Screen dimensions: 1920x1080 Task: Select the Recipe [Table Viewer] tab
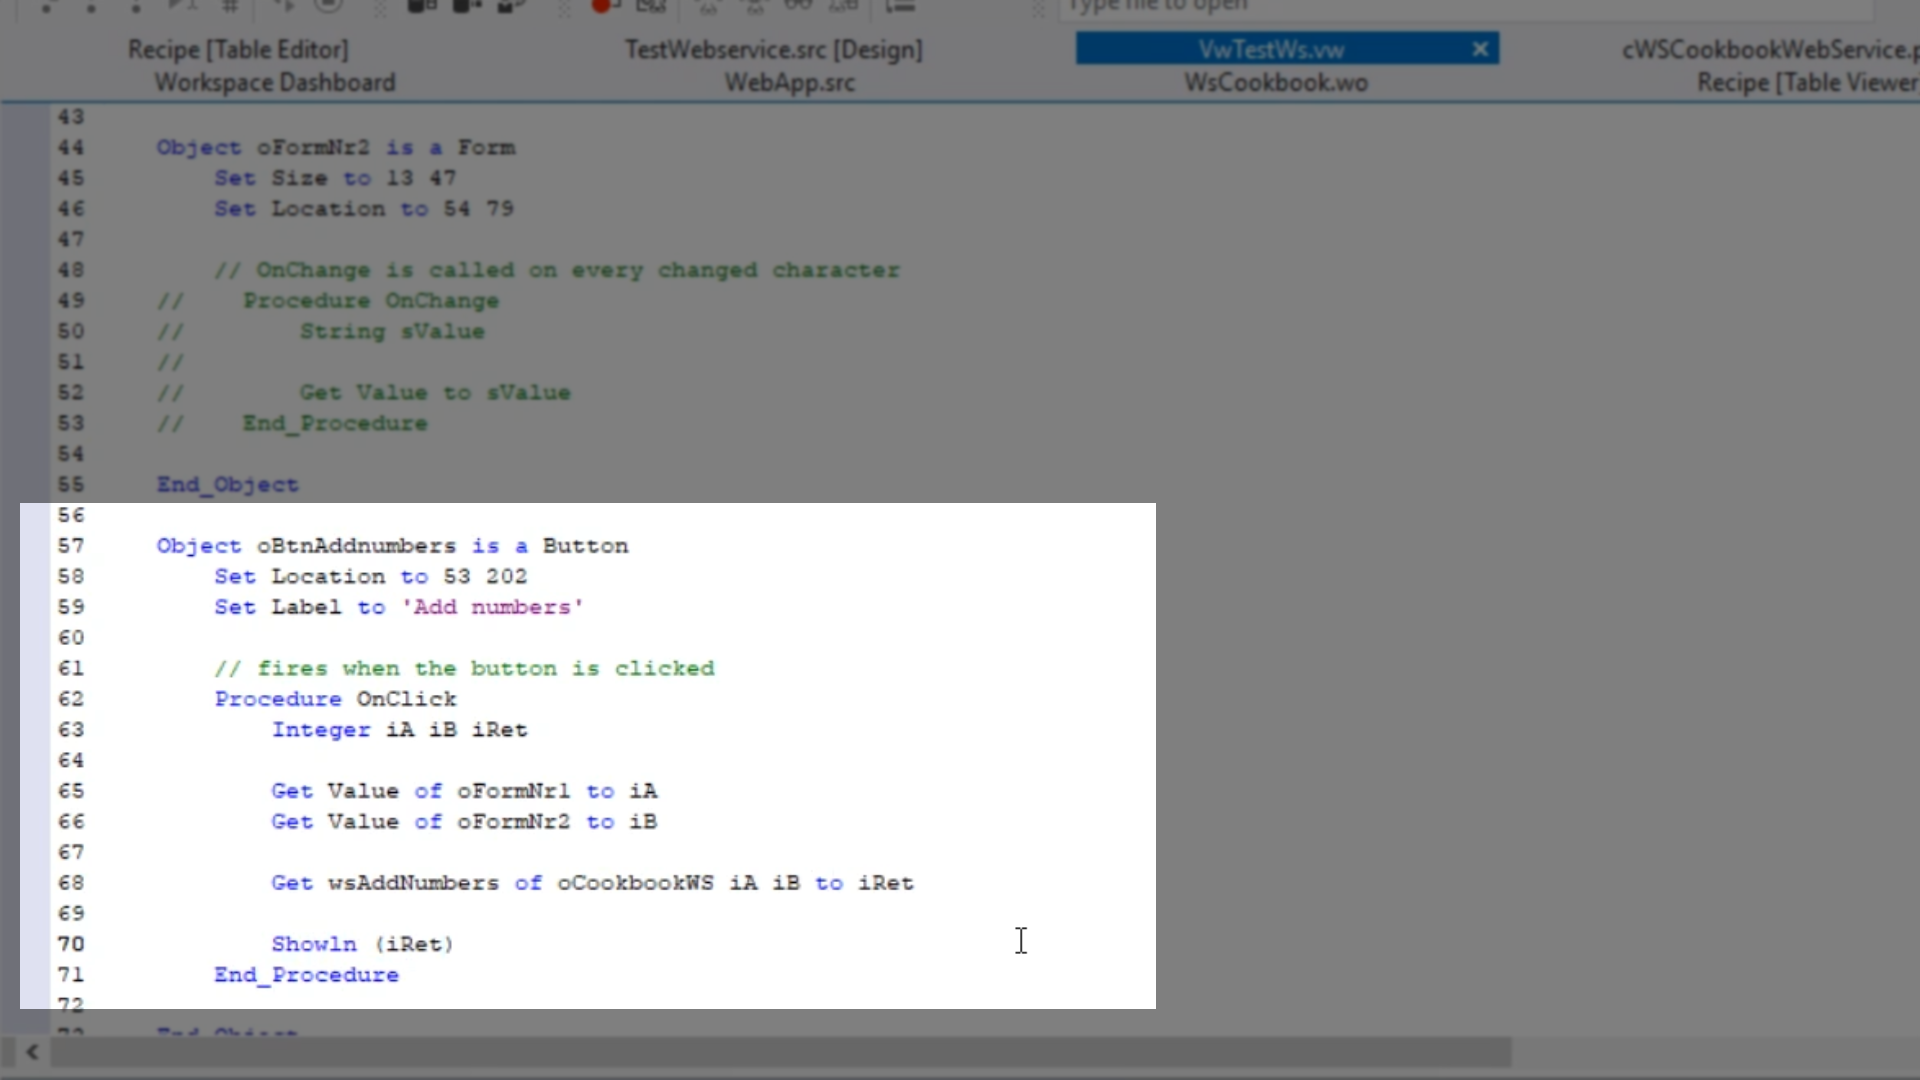tap(1806, 83)
